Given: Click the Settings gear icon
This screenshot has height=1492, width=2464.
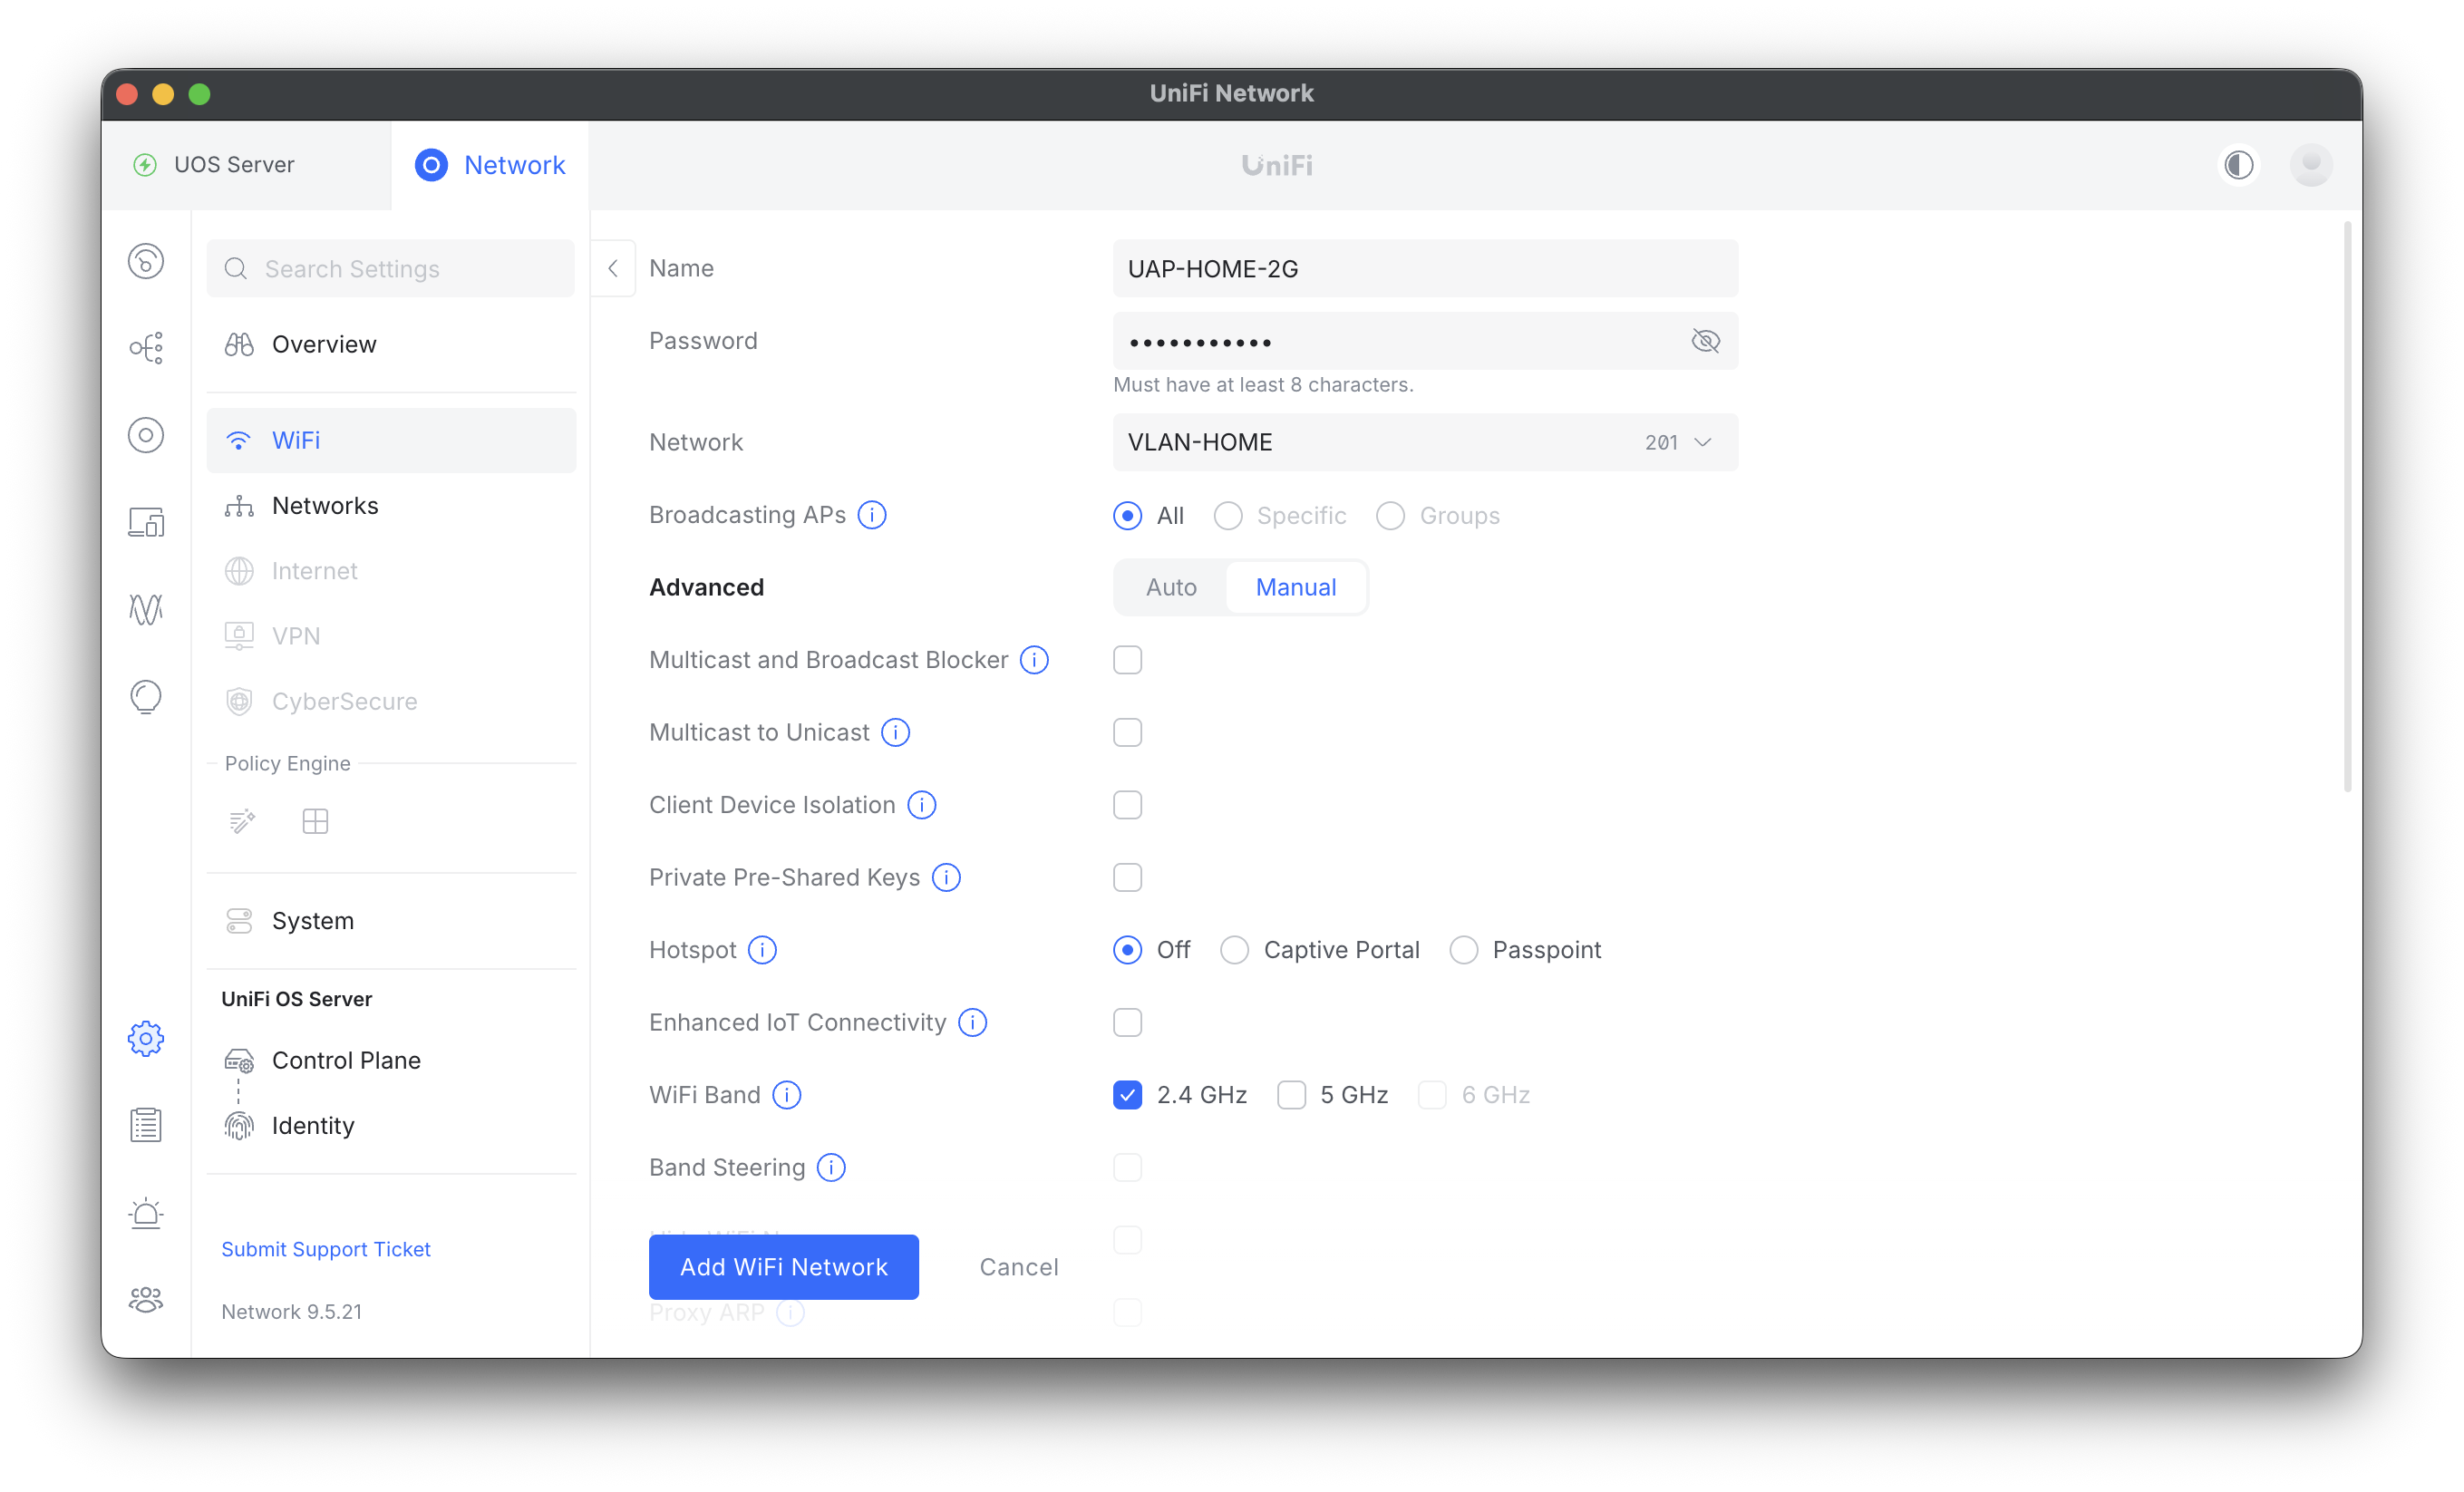Looking at the screenshot, I should [146, 1038].
